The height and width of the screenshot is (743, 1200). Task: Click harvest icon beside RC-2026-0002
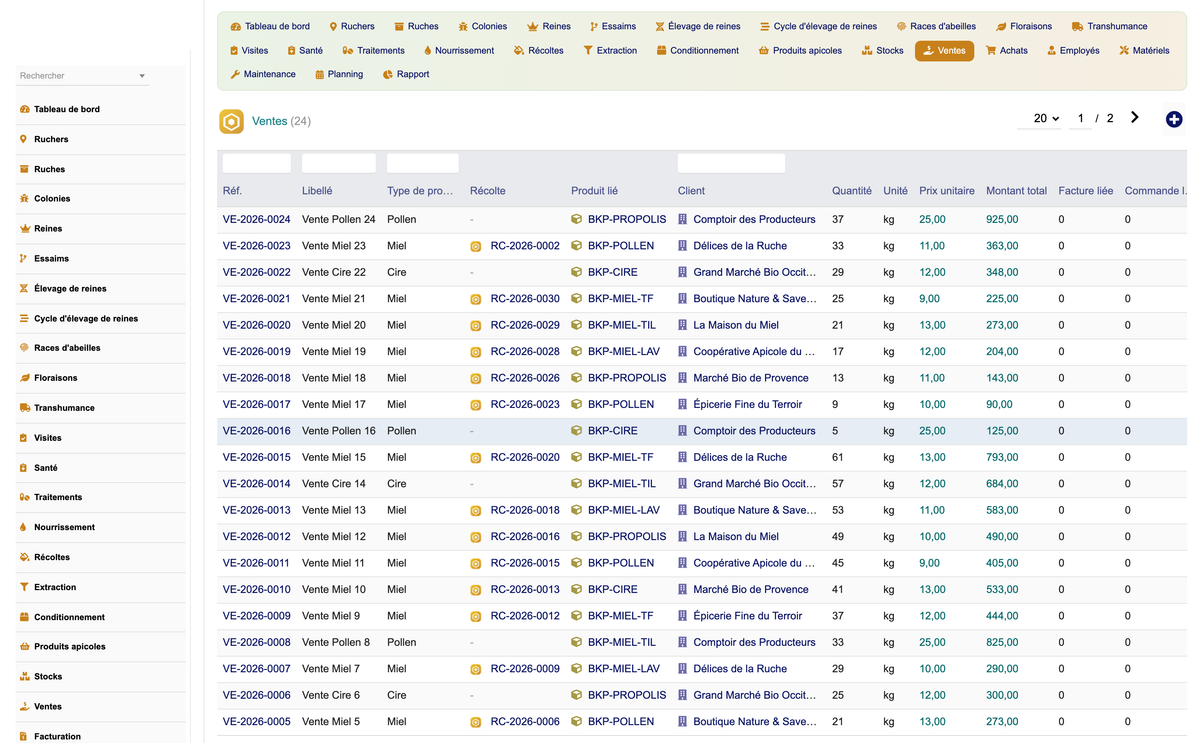click(476, 246)
